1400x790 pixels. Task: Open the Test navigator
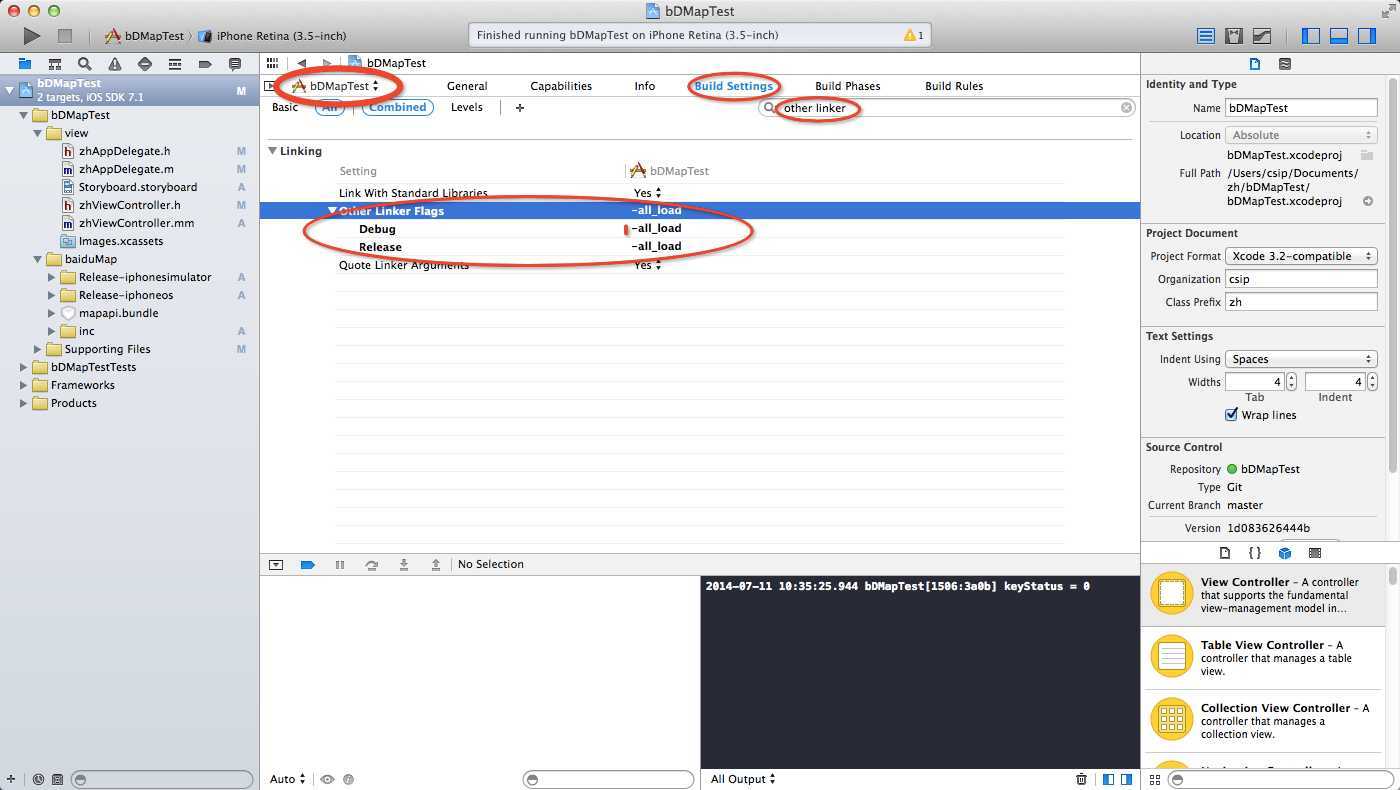click(145, 64)
